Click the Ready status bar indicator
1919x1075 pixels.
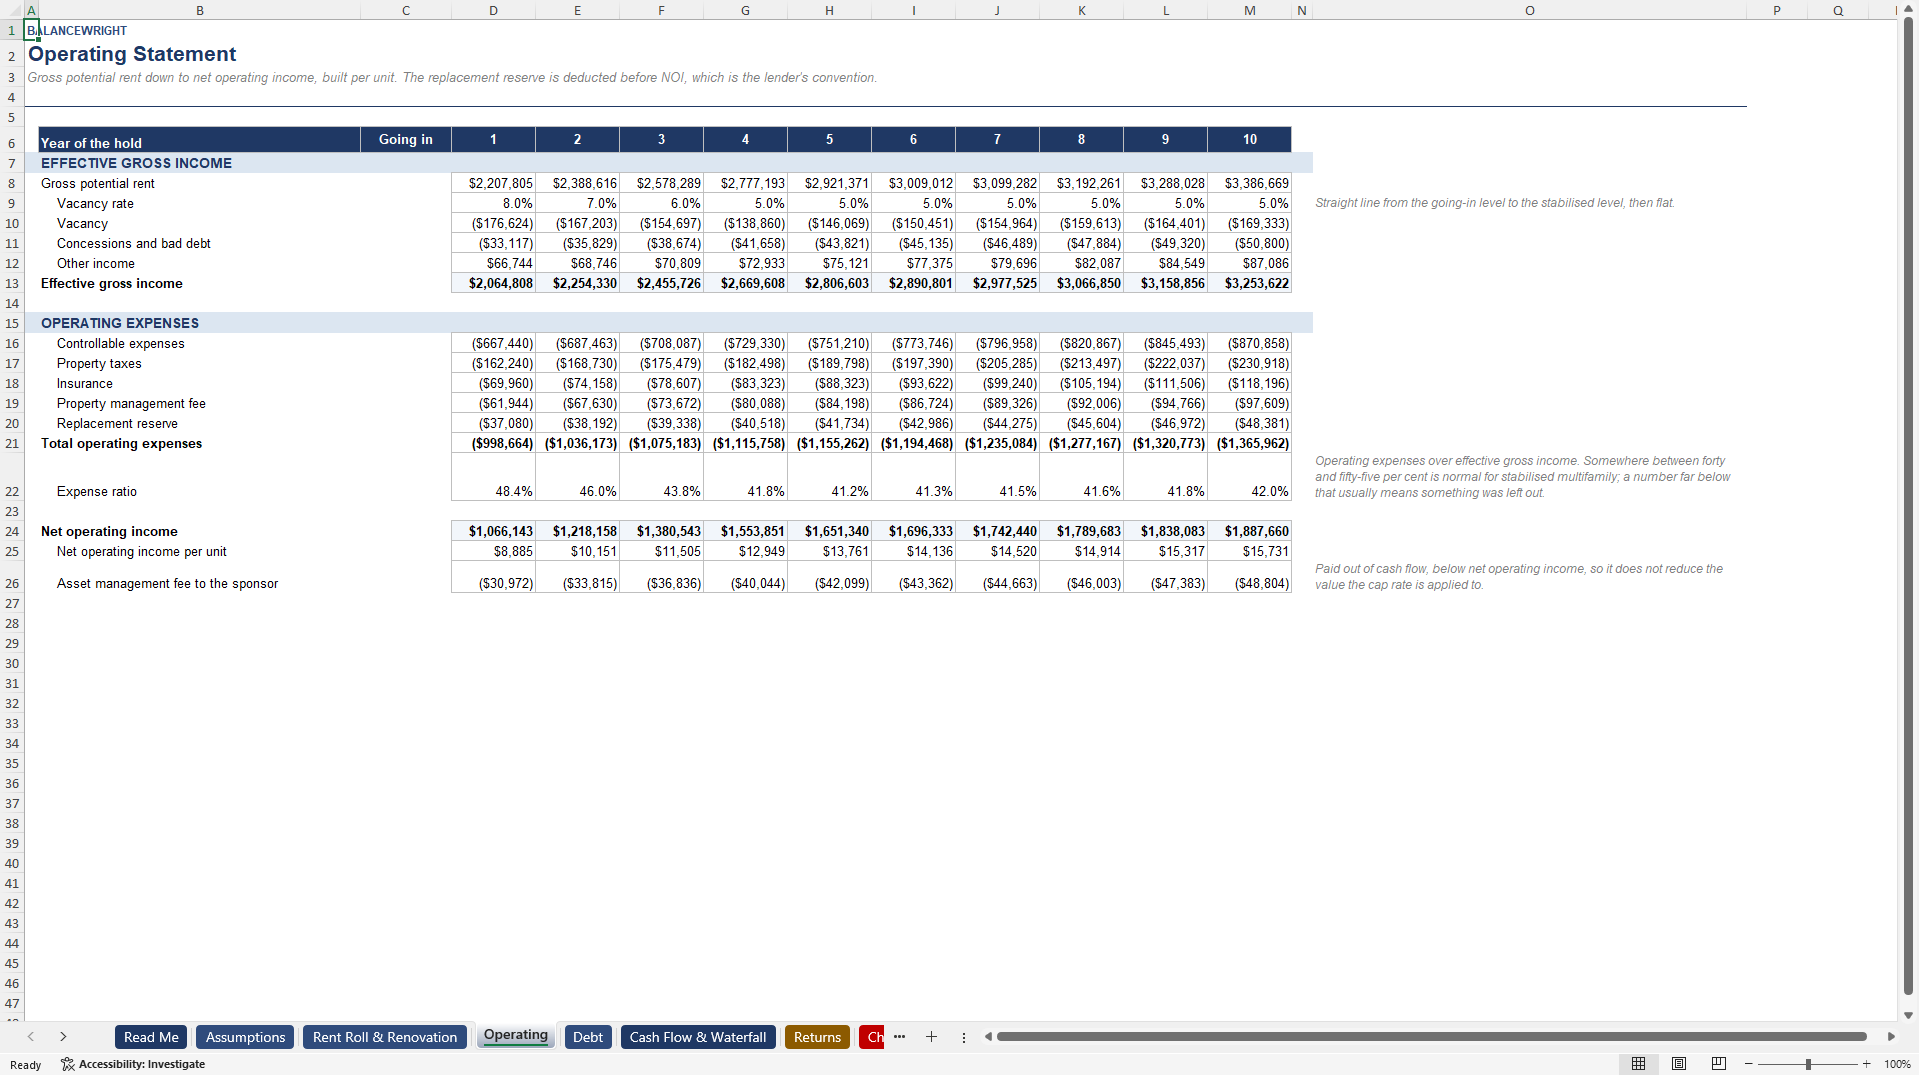pyautogui.click(x=25, y=1065)
